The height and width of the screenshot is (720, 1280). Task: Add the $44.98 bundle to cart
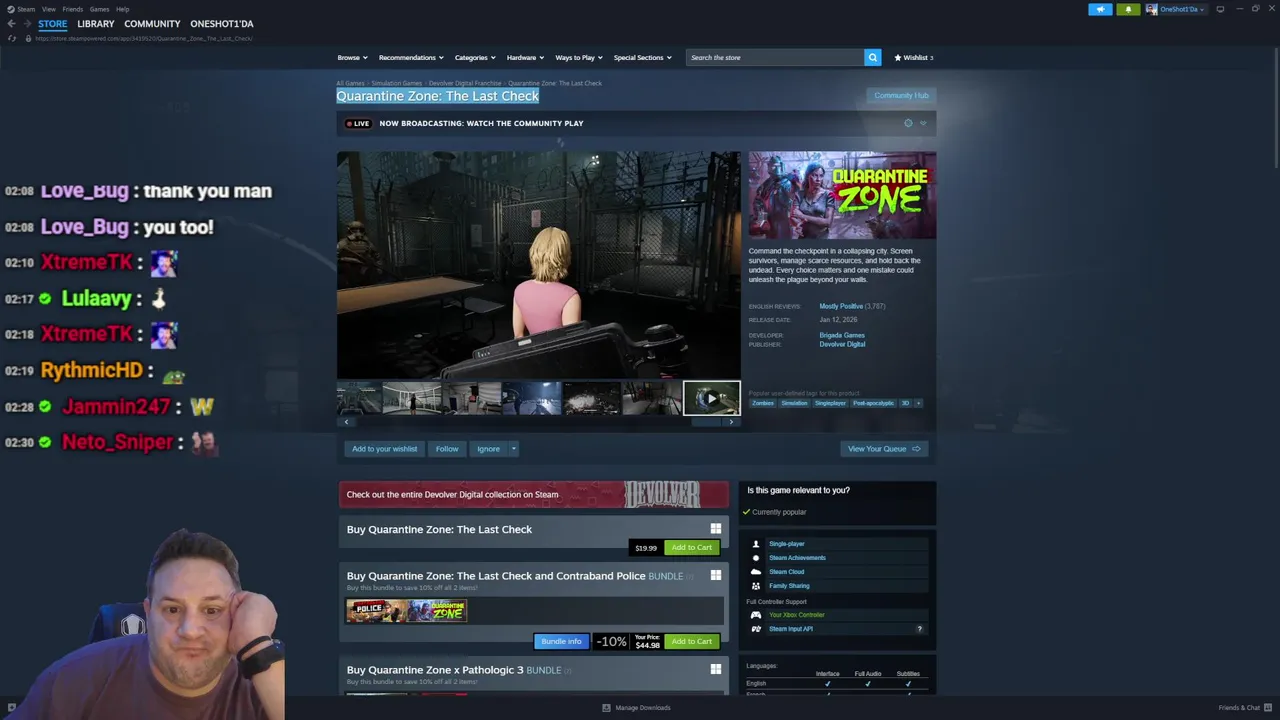[x=691, y=641]
